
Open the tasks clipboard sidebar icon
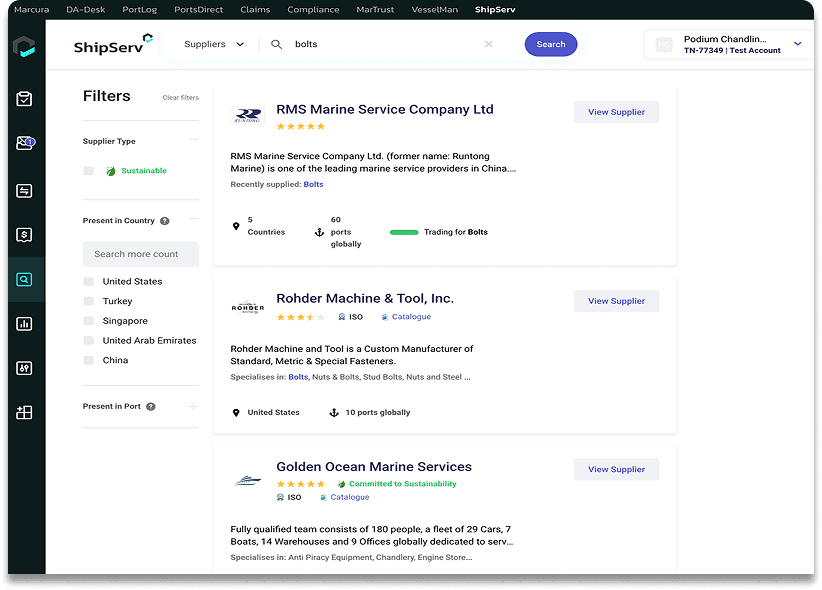(x=24, y=99)
